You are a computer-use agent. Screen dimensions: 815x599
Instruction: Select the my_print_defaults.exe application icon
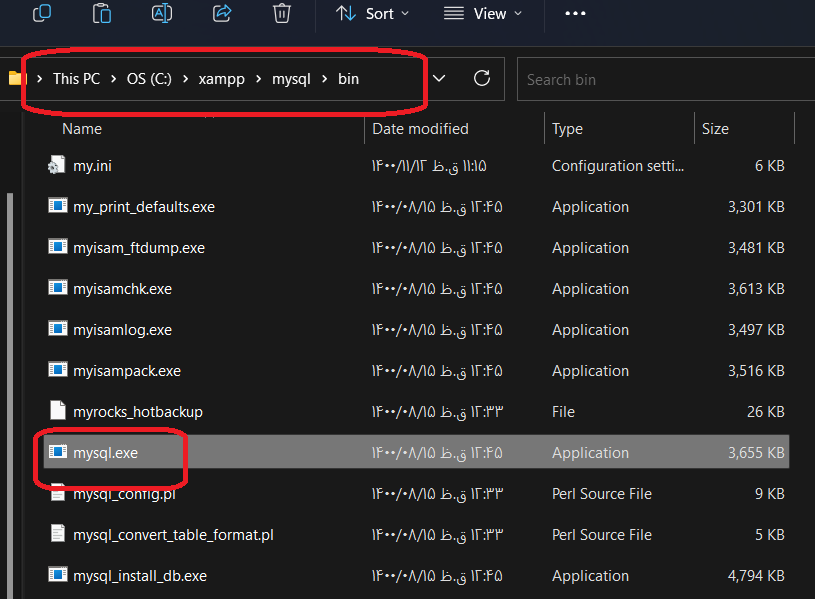(58, 206)
